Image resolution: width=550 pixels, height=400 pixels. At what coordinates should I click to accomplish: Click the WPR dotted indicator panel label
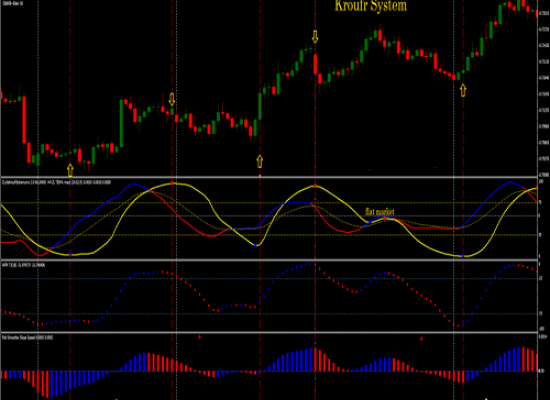pyautogui.click(x=24, y=265)
